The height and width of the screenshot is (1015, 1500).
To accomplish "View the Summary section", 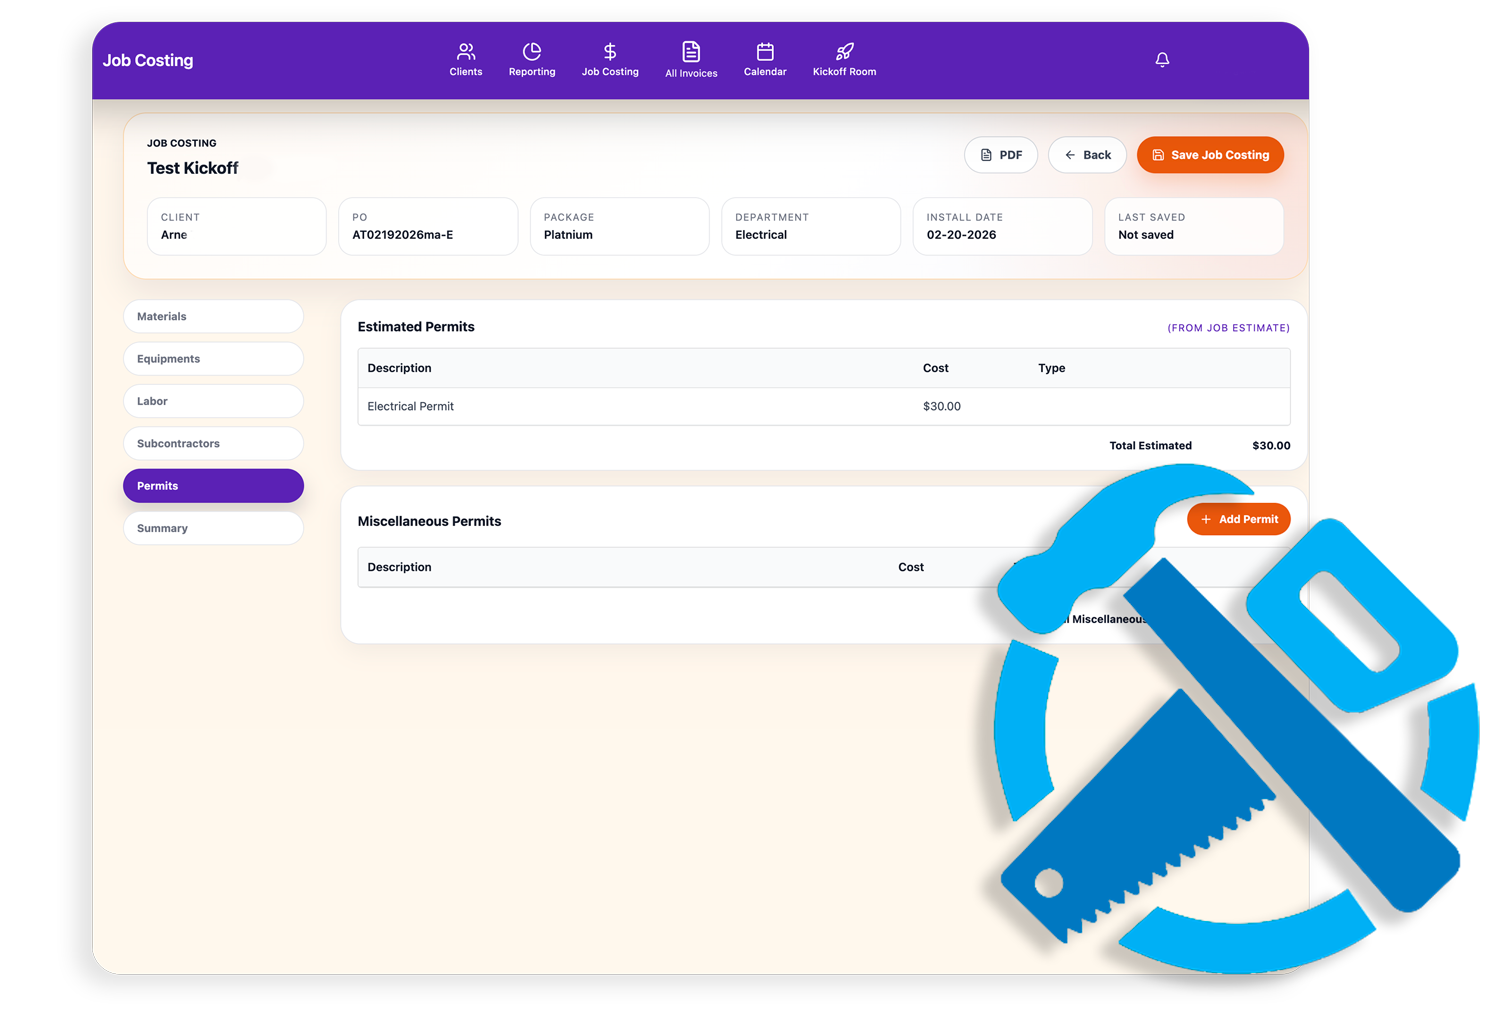I will pyautogui.click(x=213, y=528).
